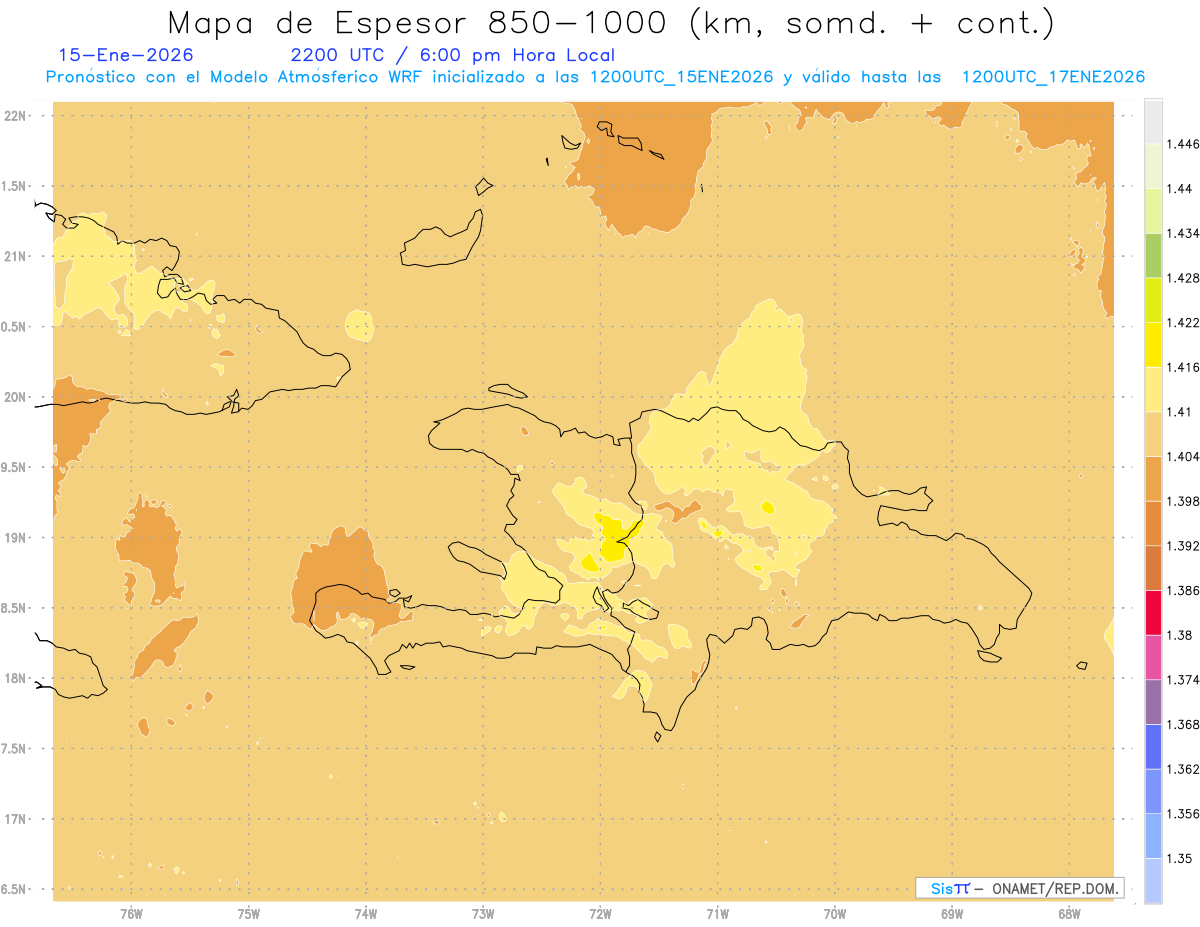The image size is (1200, 927).
Task: Select the gray swatch at top of color scale
Action: click(1153, 120)
